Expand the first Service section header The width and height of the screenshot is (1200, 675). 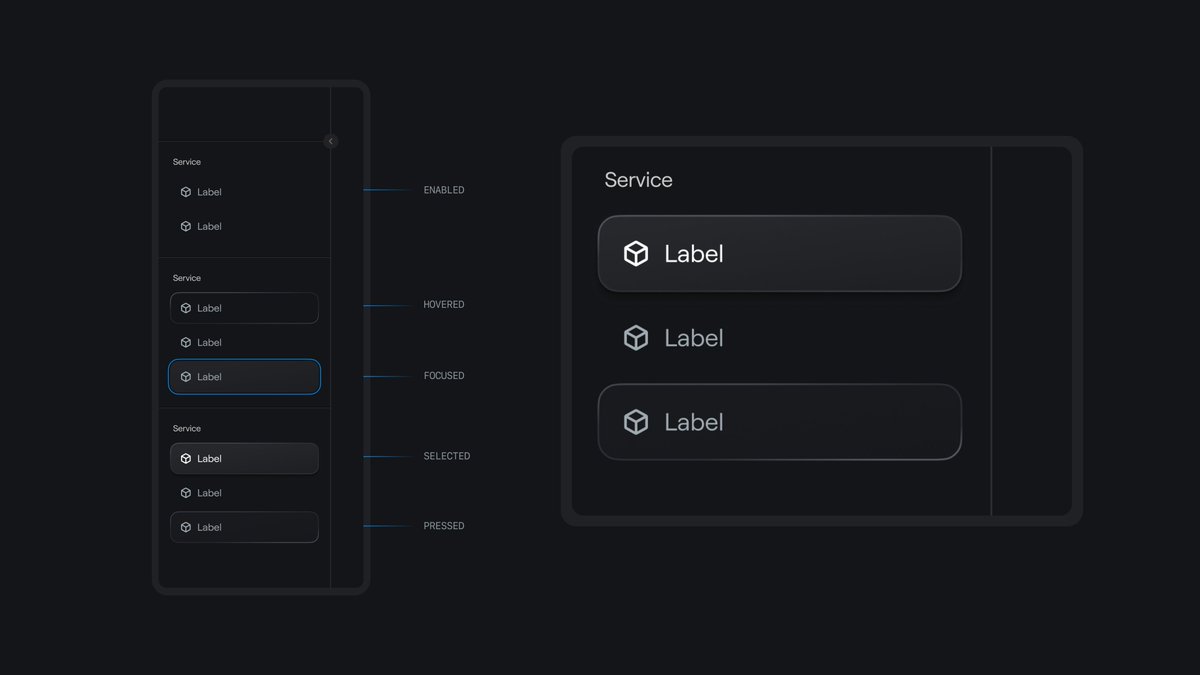[186, 161]
